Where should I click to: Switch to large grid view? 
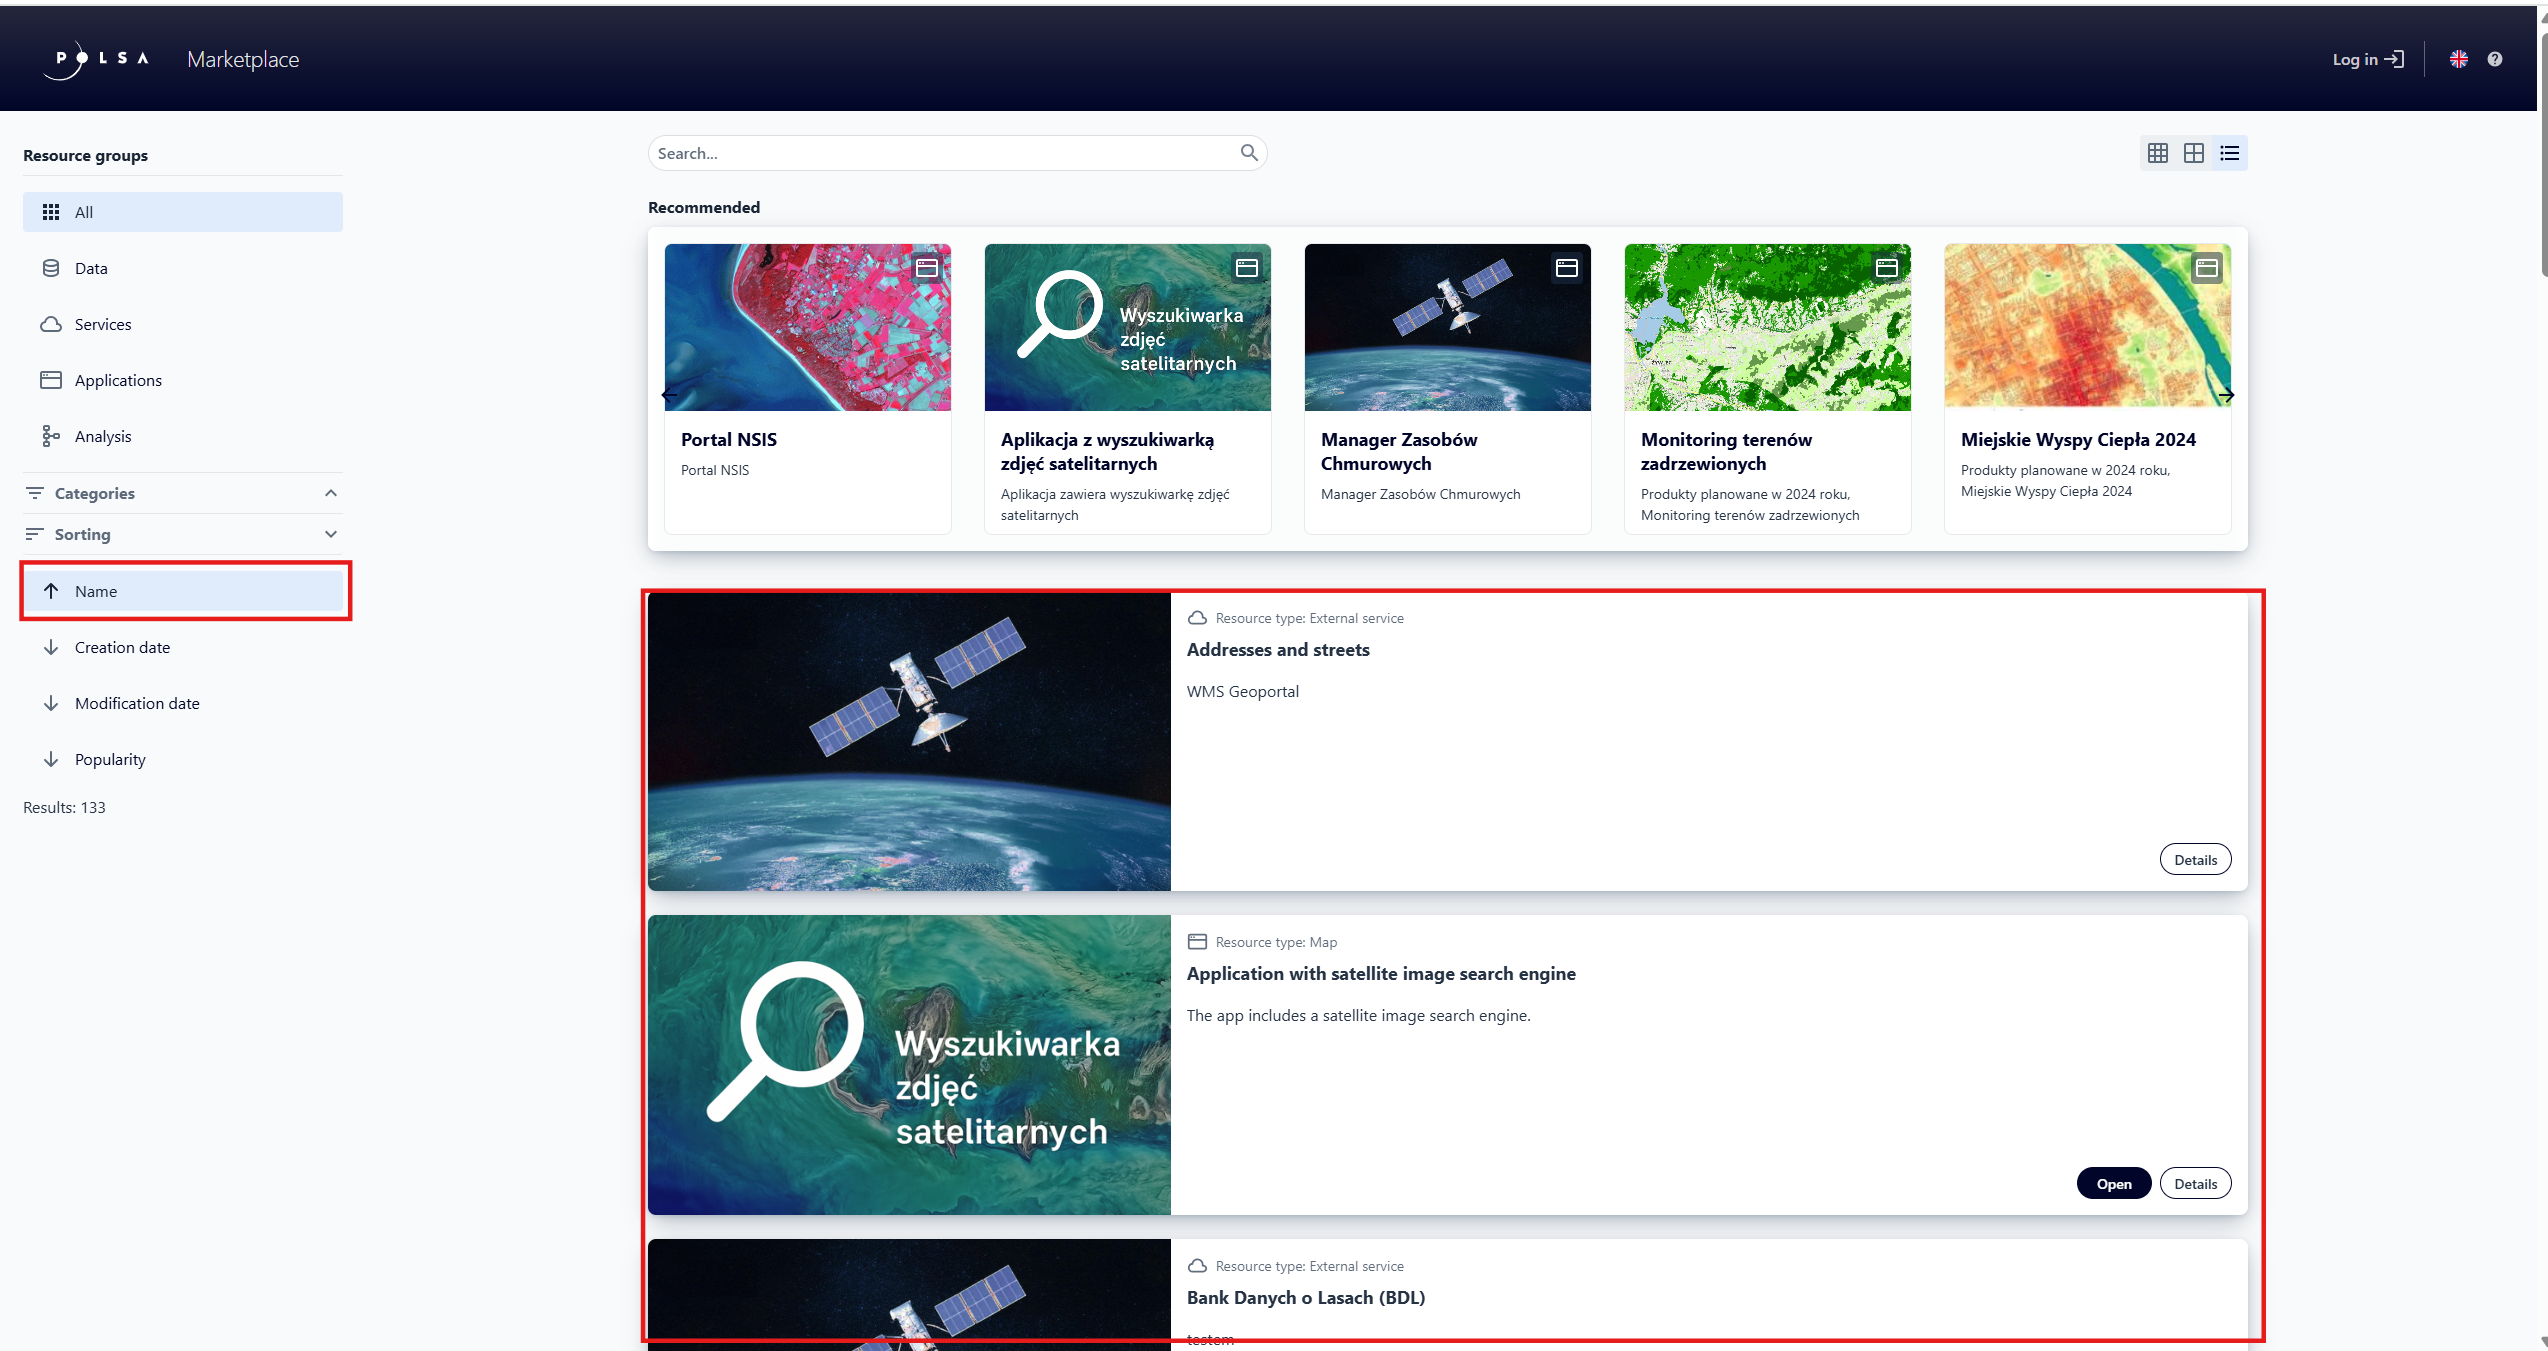tap(2193, 153)
